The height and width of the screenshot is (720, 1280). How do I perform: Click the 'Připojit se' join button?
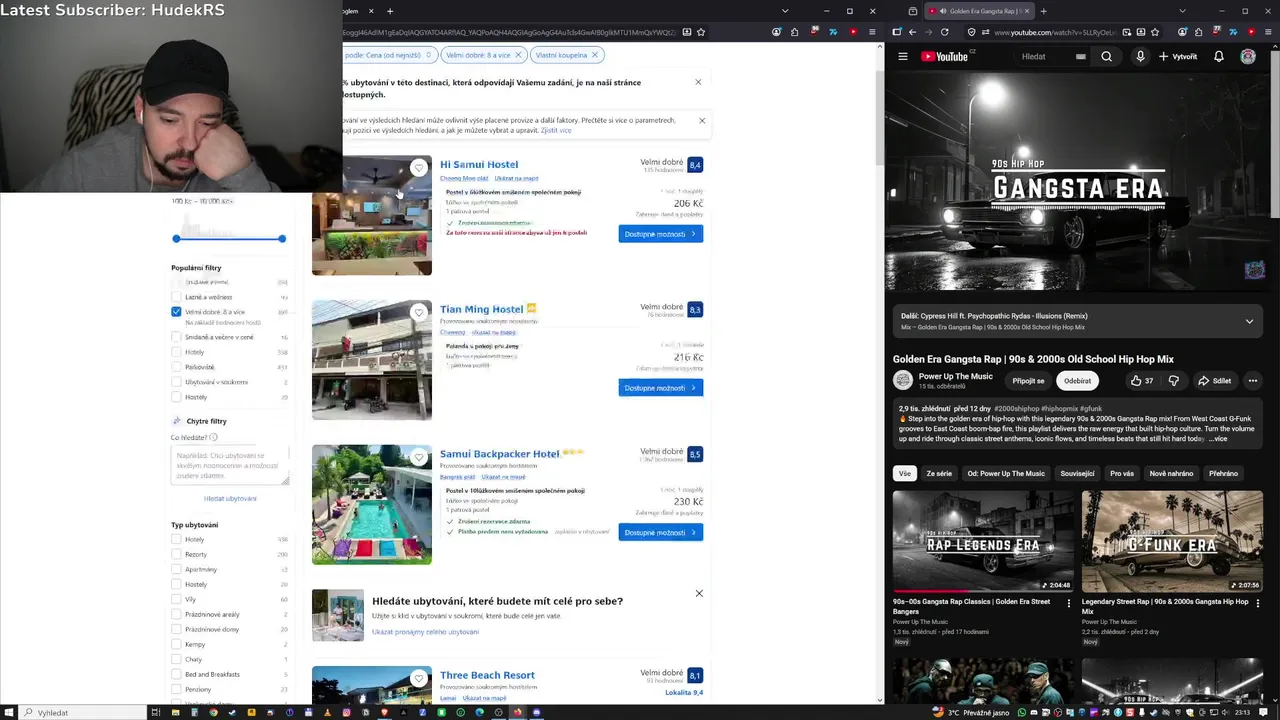coord(1028,381)
